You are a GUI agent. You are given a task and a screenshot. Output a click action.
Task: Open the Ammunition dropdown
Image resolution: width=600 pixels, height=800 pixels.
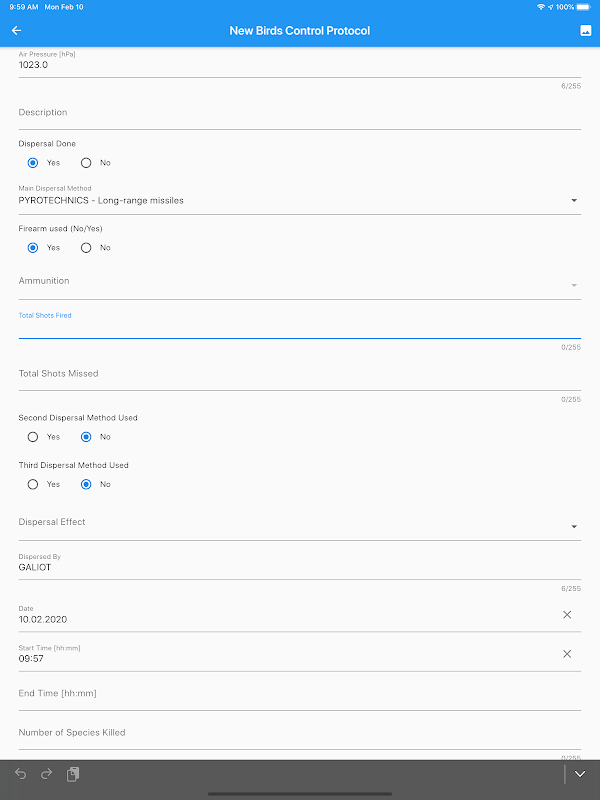pyautogui.click(x=298, y=282)
